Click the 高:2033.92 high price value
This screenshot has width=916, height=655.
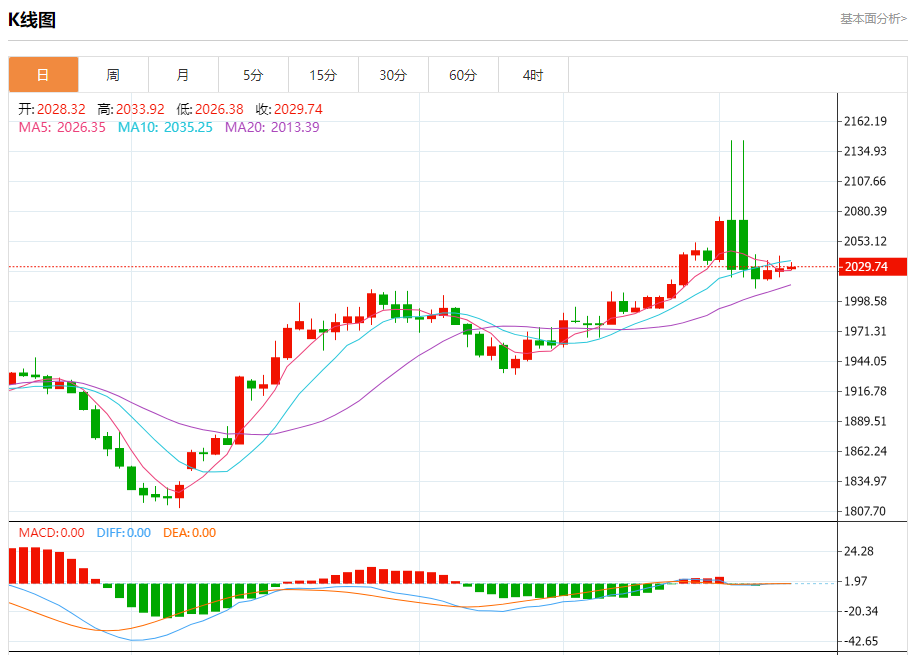131,109
